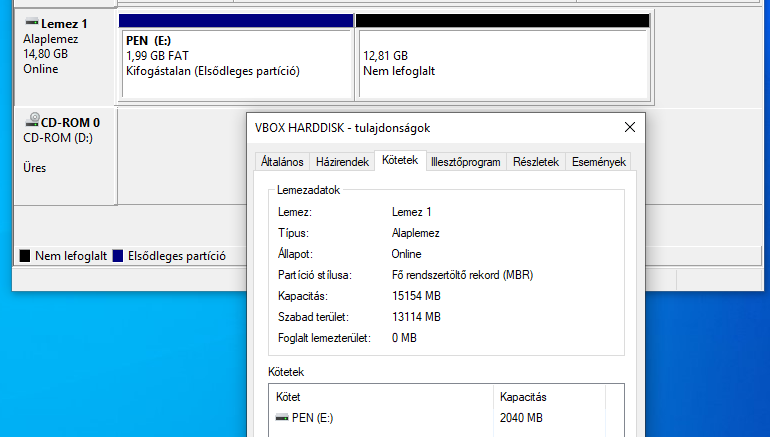Screen dimensions: 770x437
Task: Select the CD-ROM 0 label
Action: pyautogui.click(x=70, y=122)
